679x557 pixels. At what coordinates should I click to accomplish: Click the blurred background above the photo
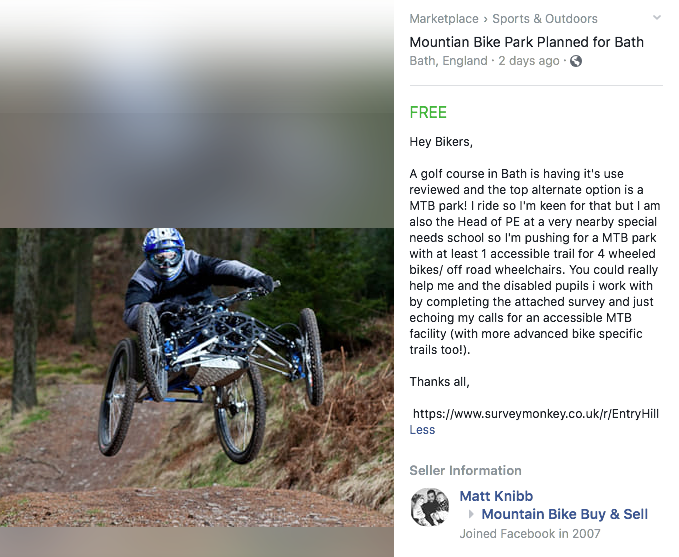[x=197, y=114]
